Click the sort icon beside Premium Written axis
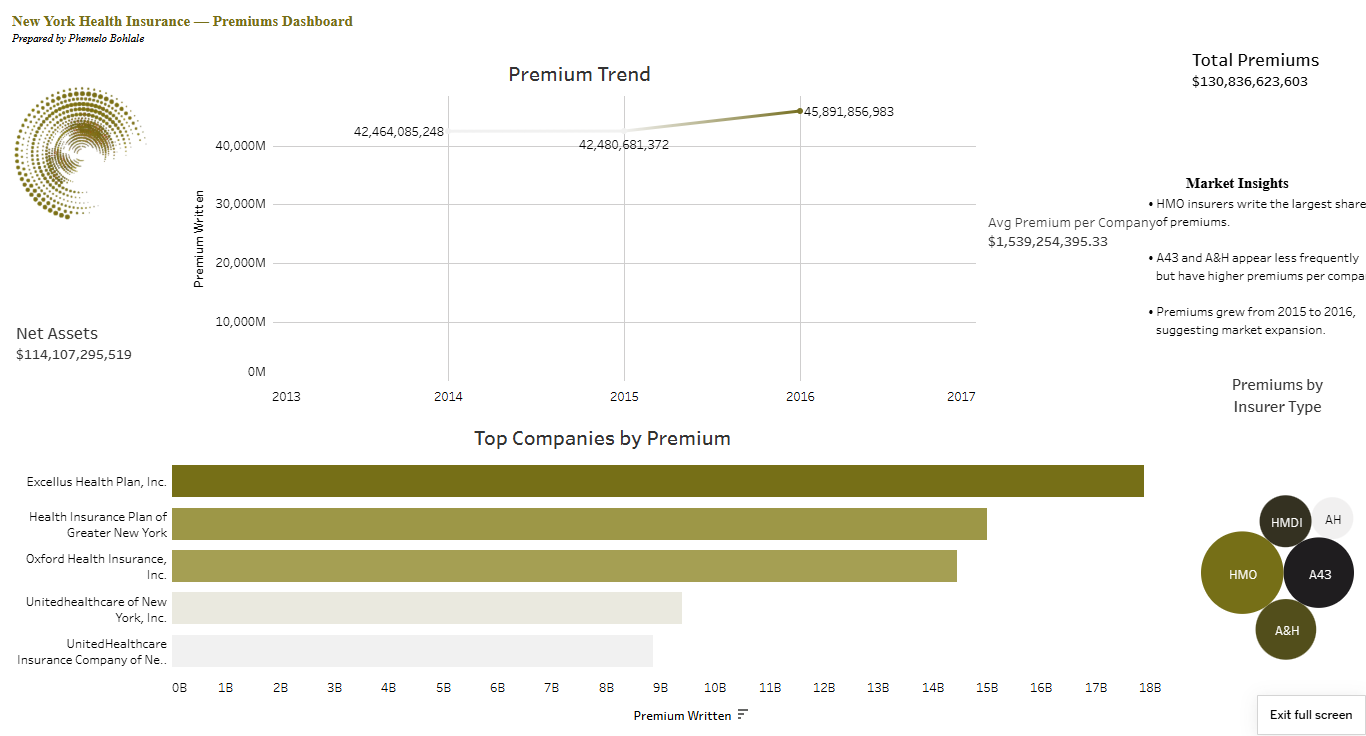Screen dimensions: 1366x736 743,715
